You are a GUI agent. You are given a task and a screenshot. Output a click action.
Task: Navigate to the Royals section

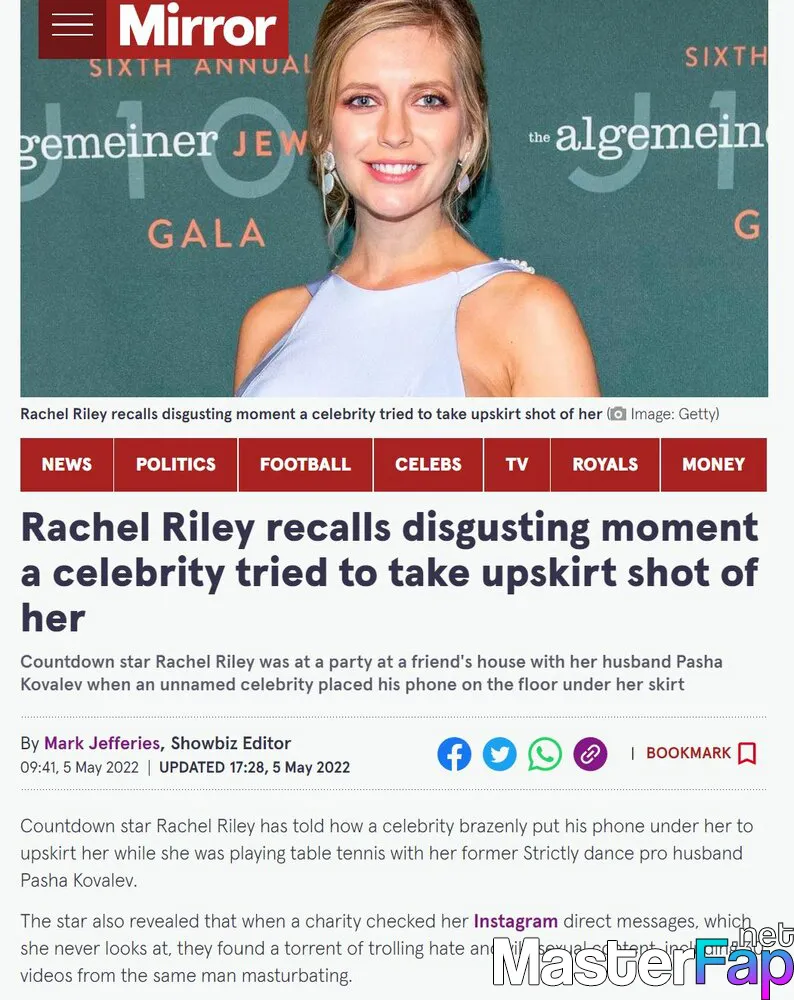pyautogui.click(x=605, y=464)
